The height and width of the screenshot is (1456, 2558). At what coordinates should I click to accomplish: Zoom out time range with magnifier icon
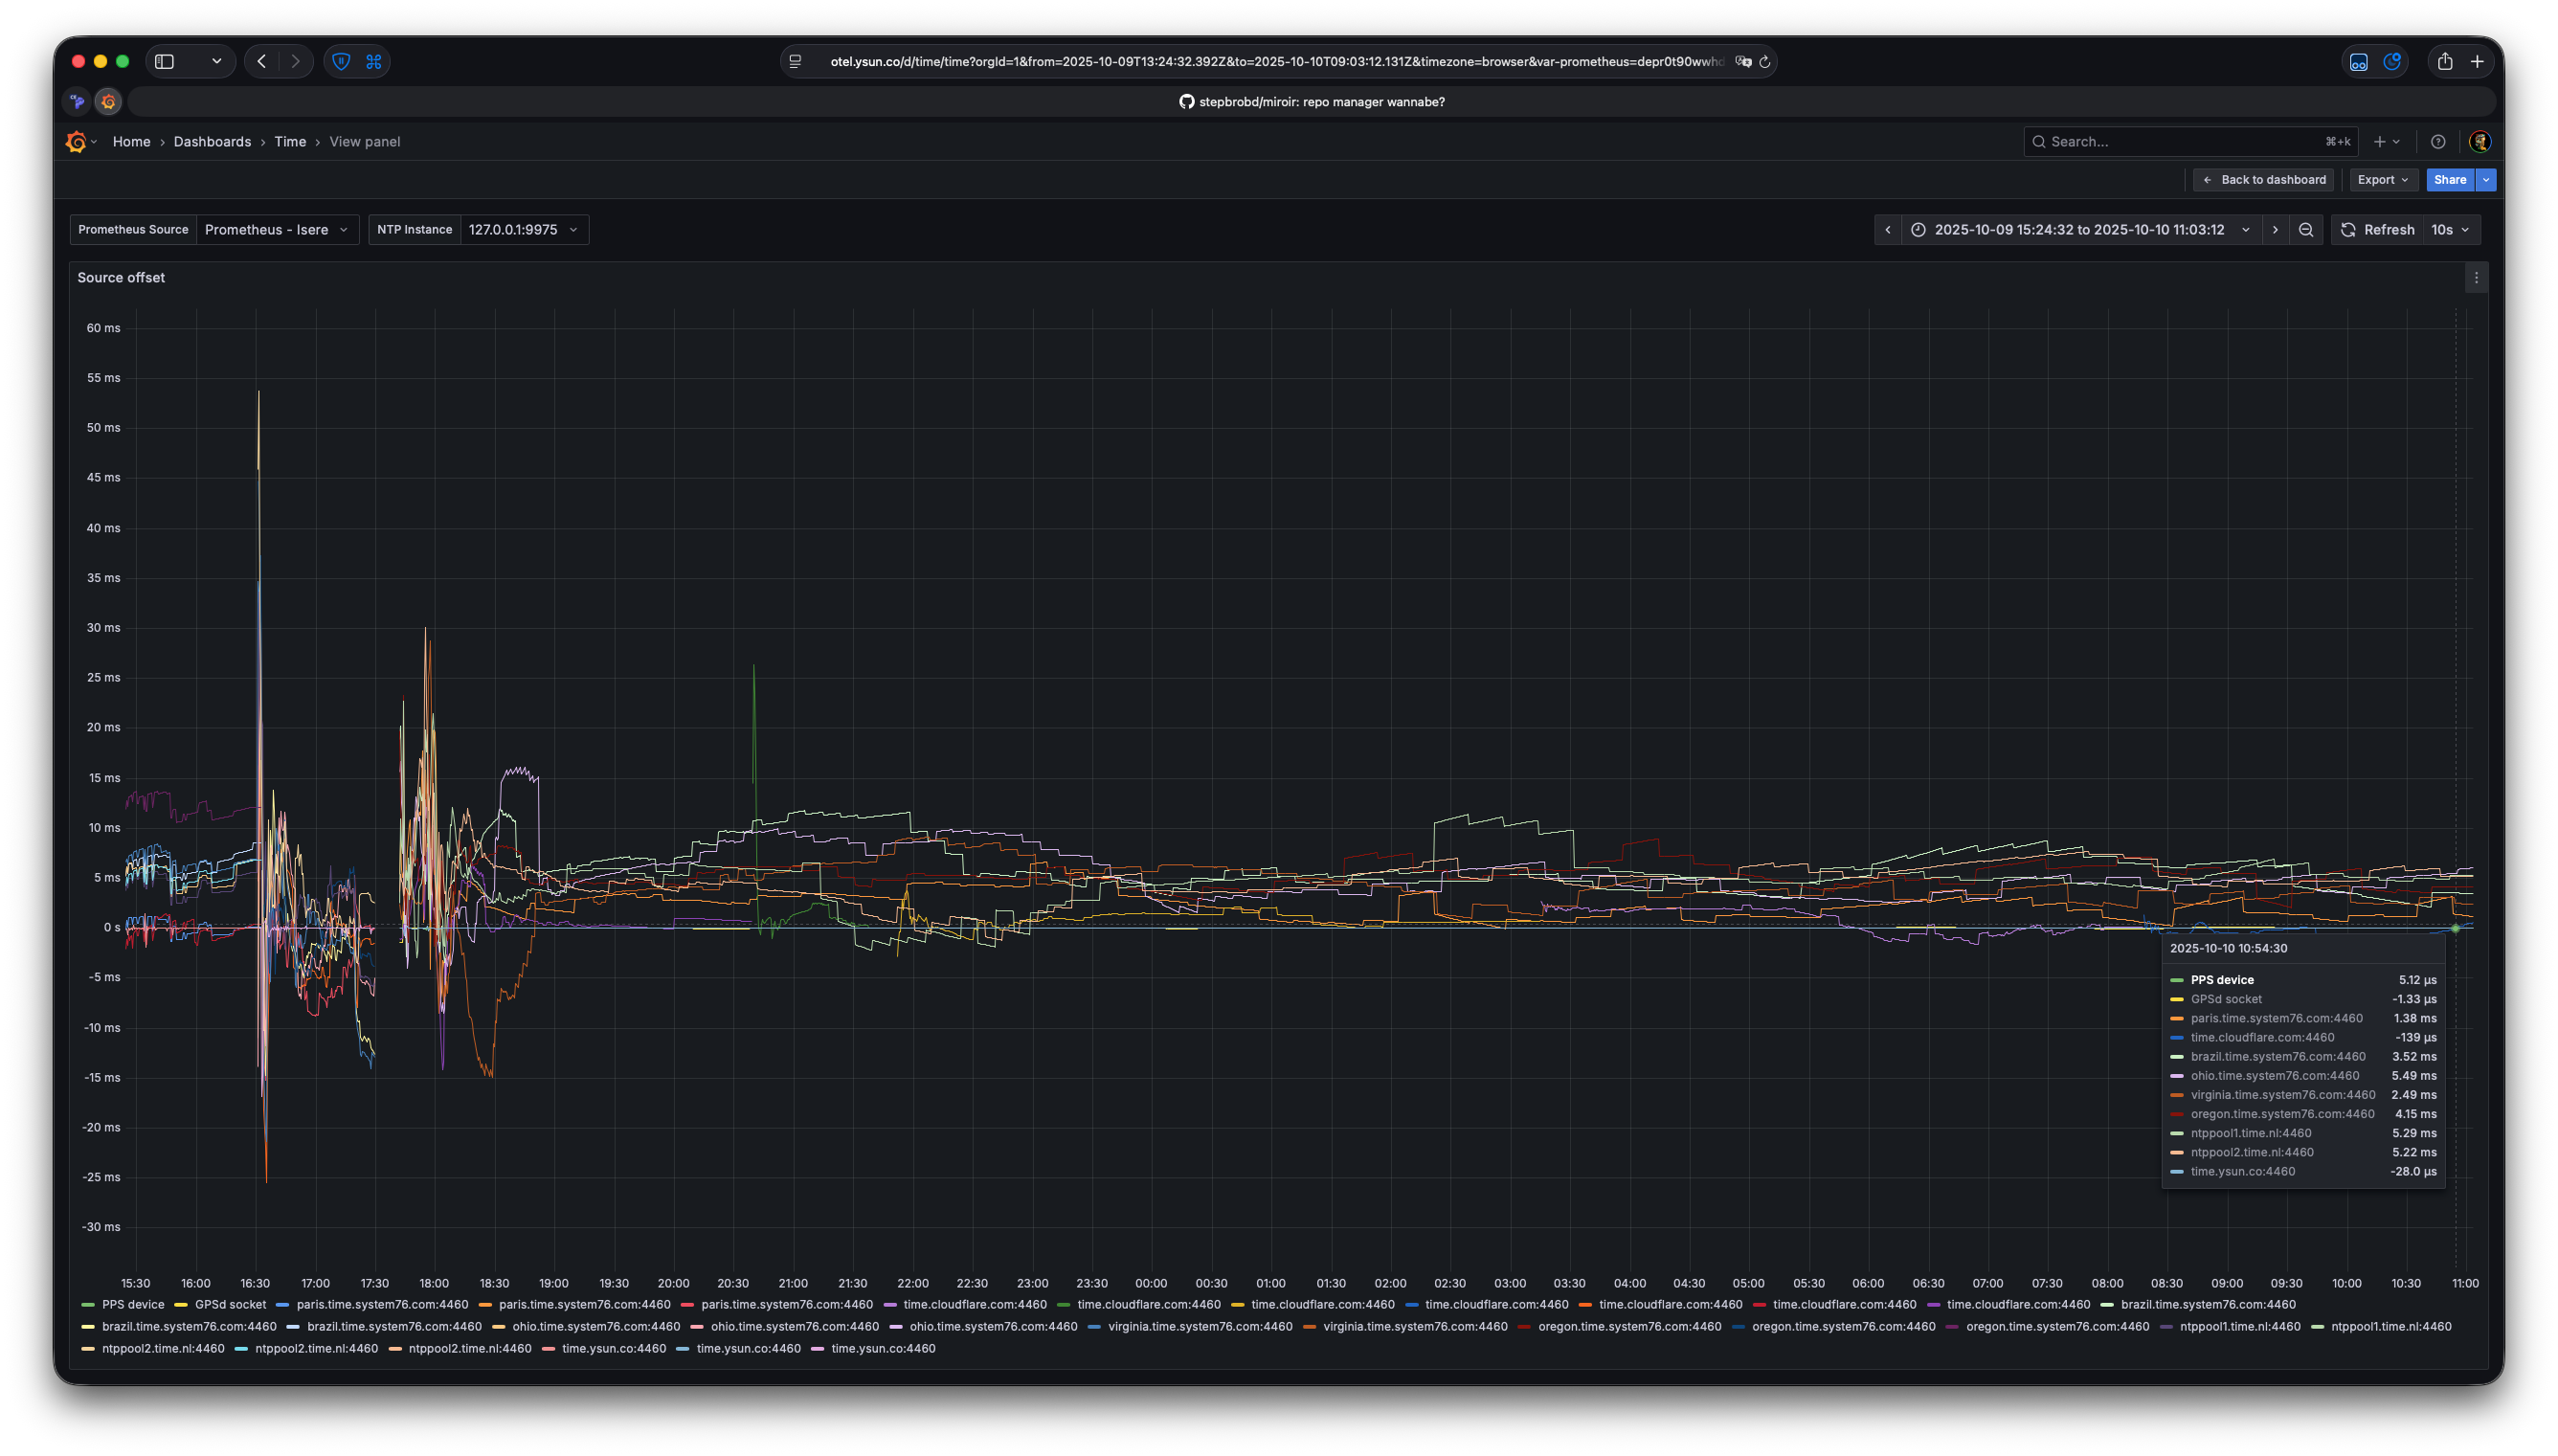tap(2305, 230)
